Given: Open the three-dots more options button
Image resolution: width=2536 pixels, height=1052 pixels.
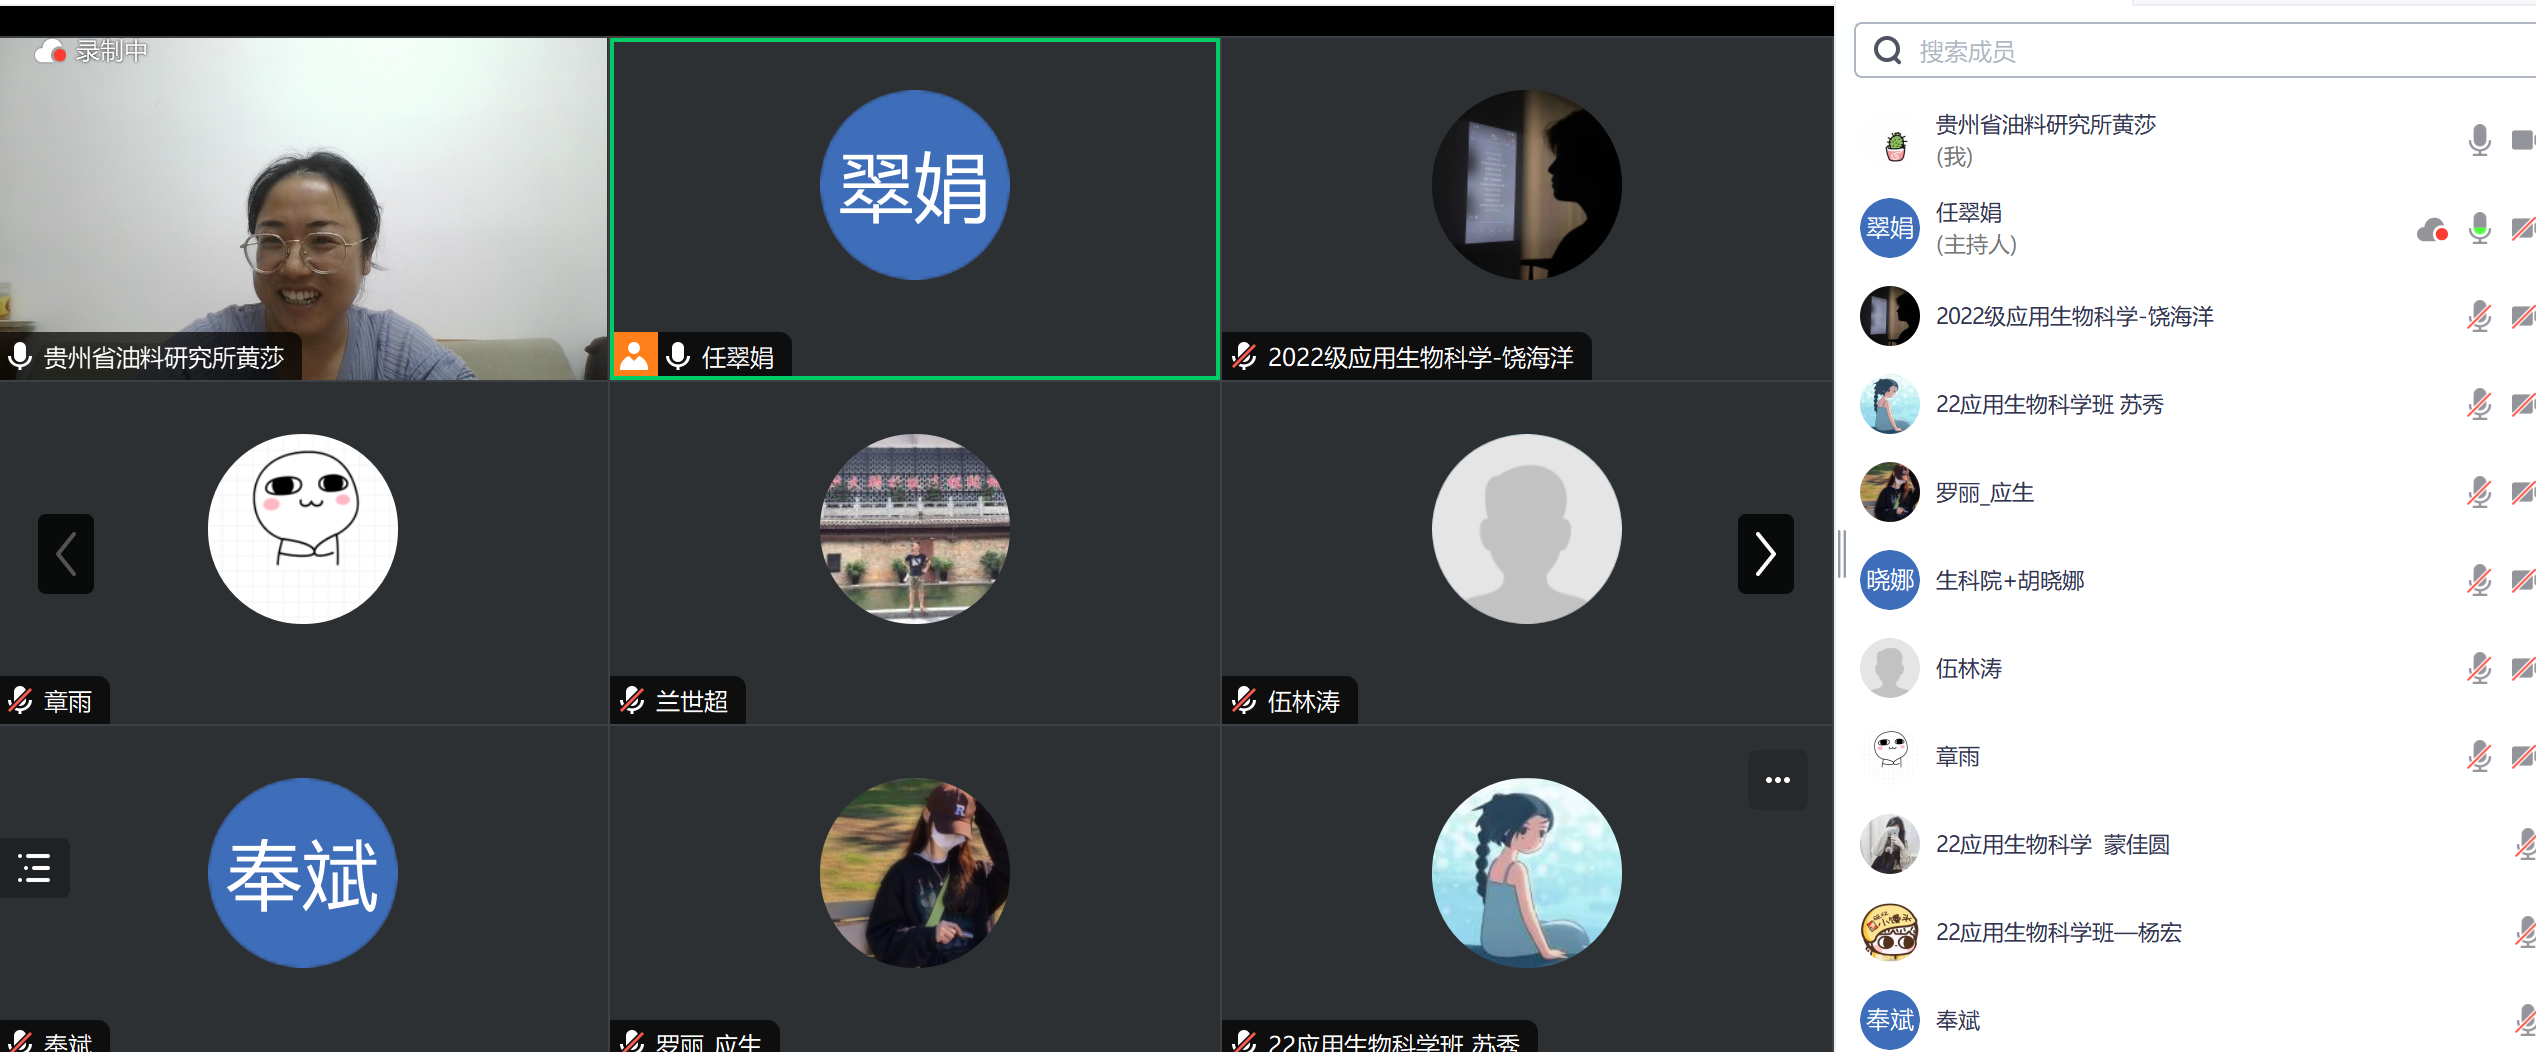Looking at the screenshot, I should (x=1777, y=780).
